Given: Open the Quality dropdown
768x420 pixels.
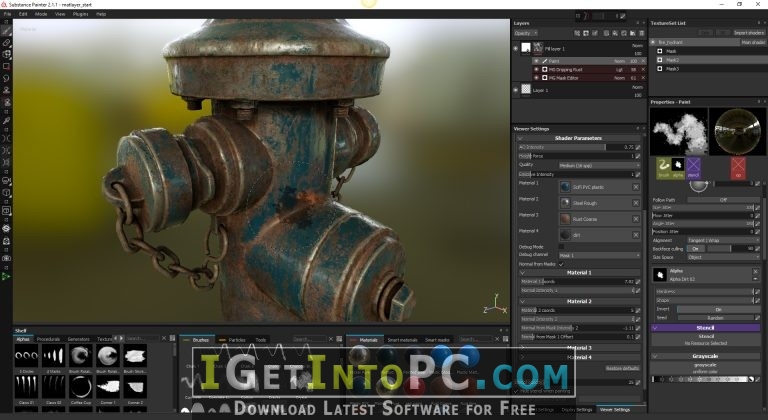Looking at the screenshot, I should [x=599, y=165].
